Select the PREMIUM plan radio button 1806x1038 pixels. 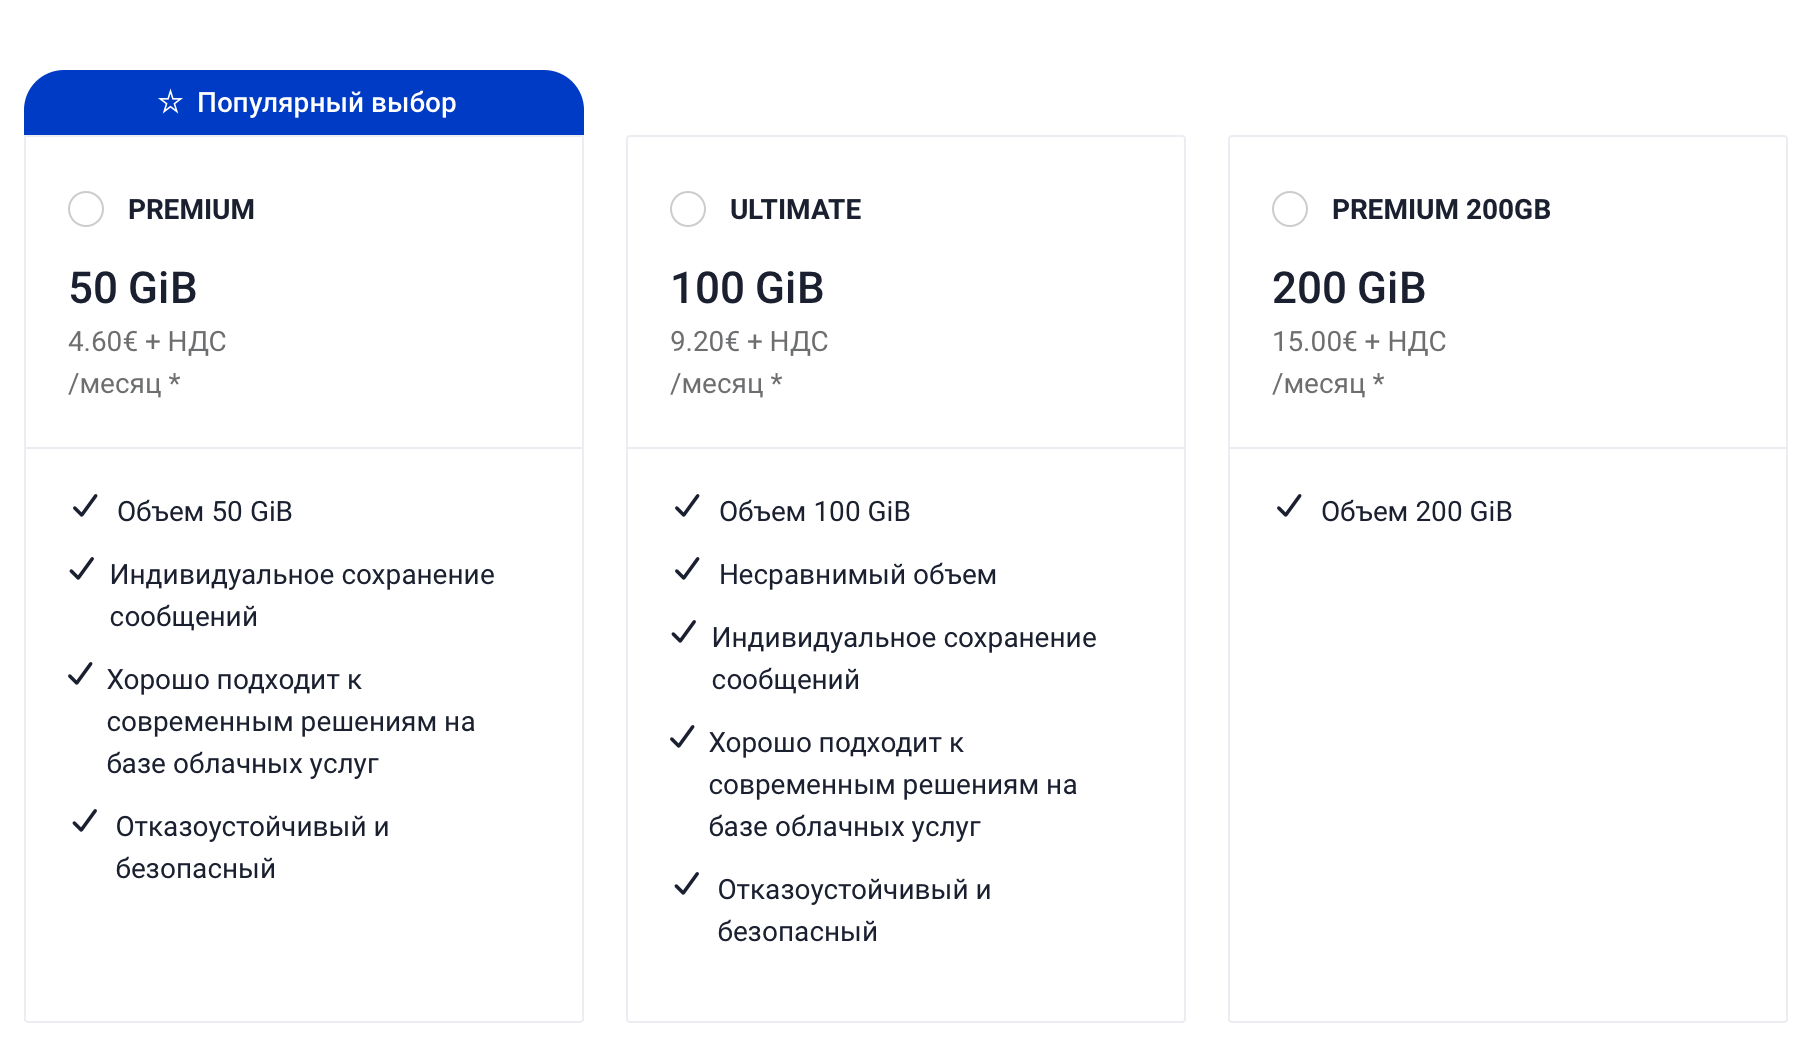[x=86, y=209]
